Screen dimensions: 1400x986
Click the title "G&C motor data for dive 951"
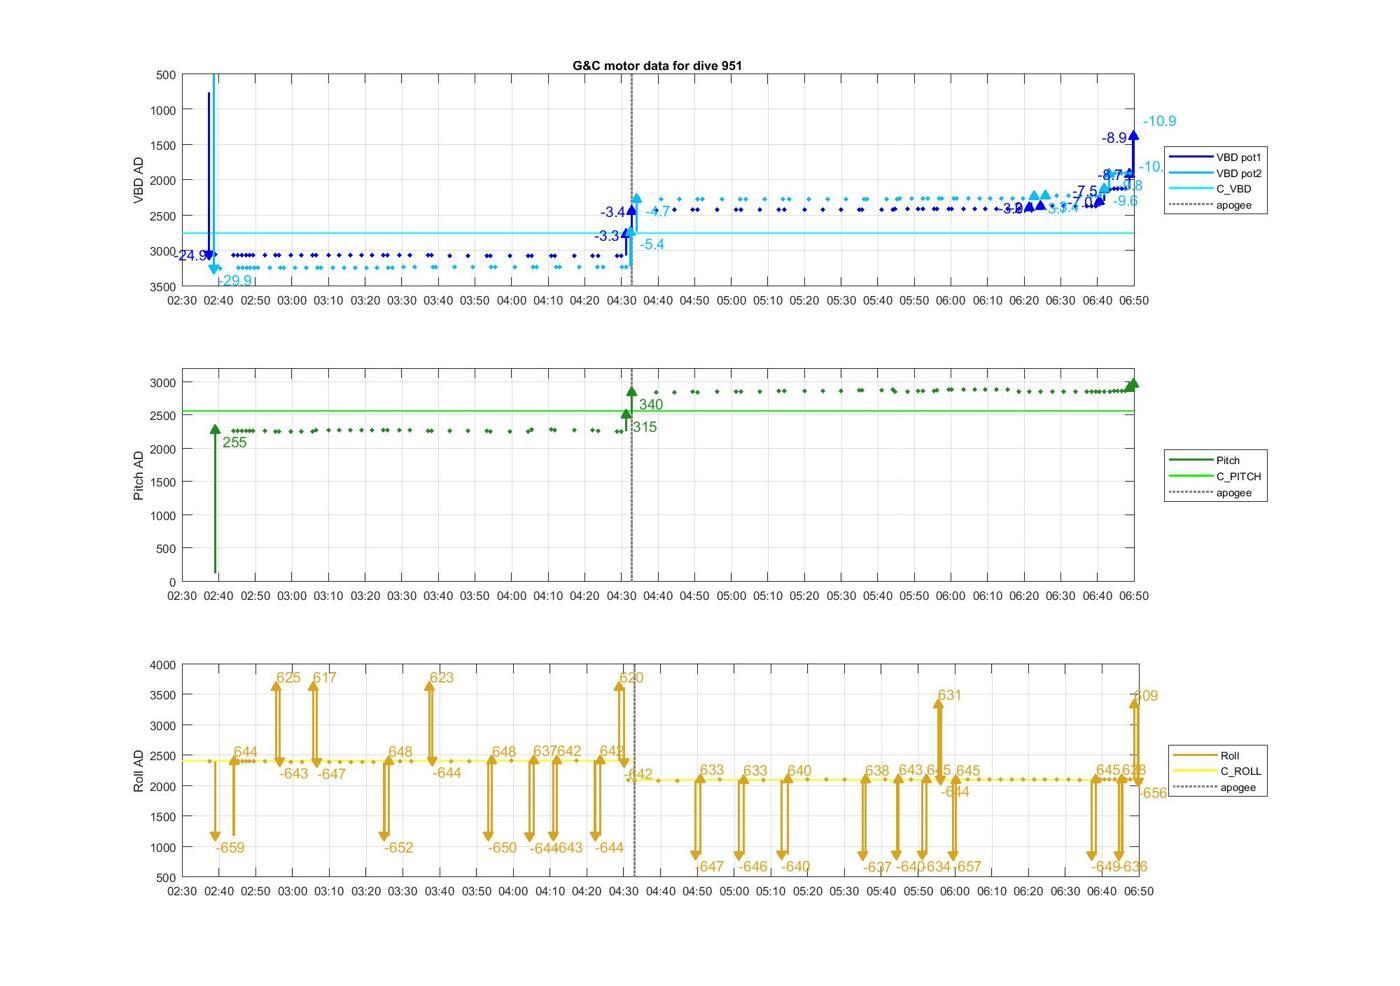click(x=657, y=65)
